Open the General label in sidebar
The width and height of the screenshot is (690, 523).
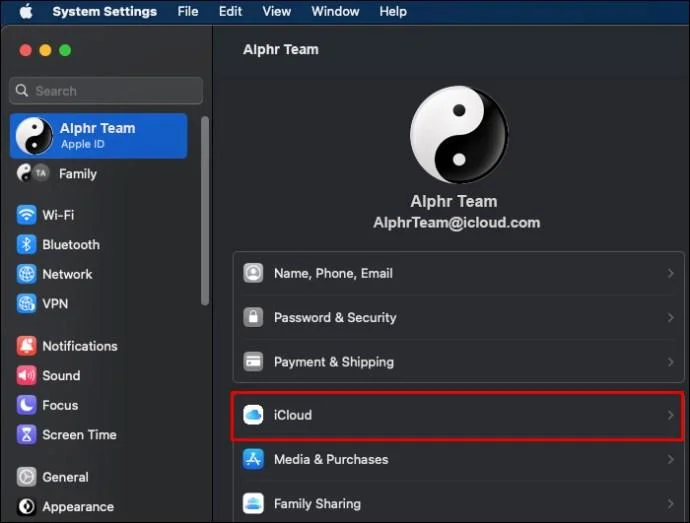pos(65,477)
